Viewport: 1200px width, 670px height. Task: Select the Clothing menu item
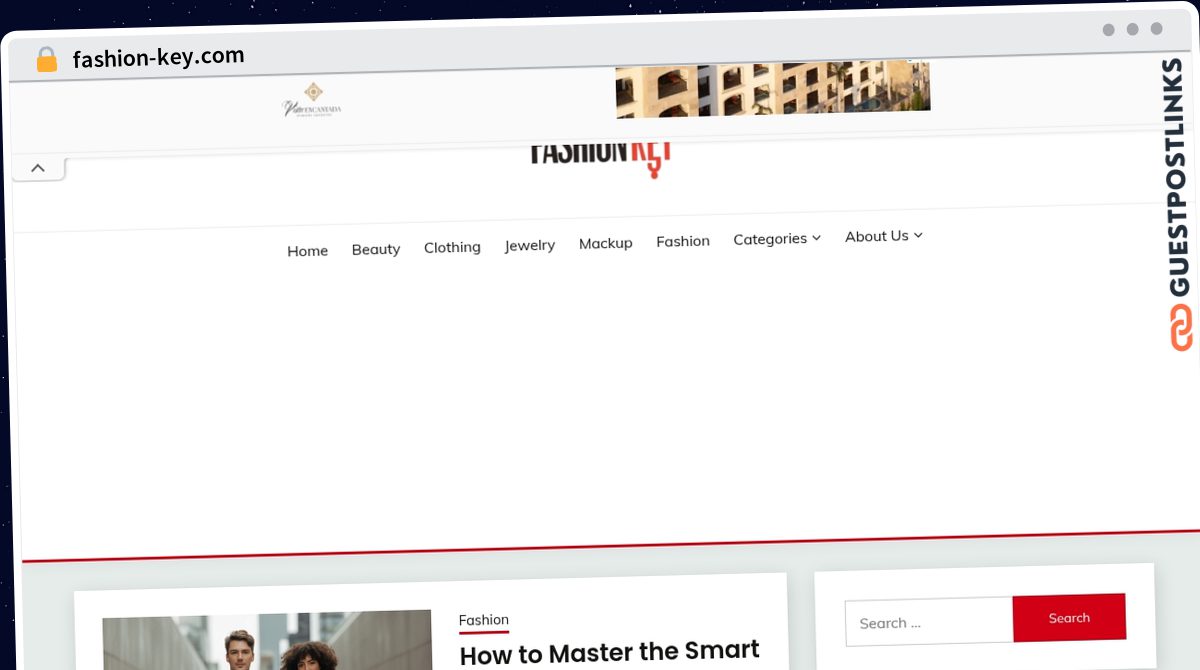452,247
